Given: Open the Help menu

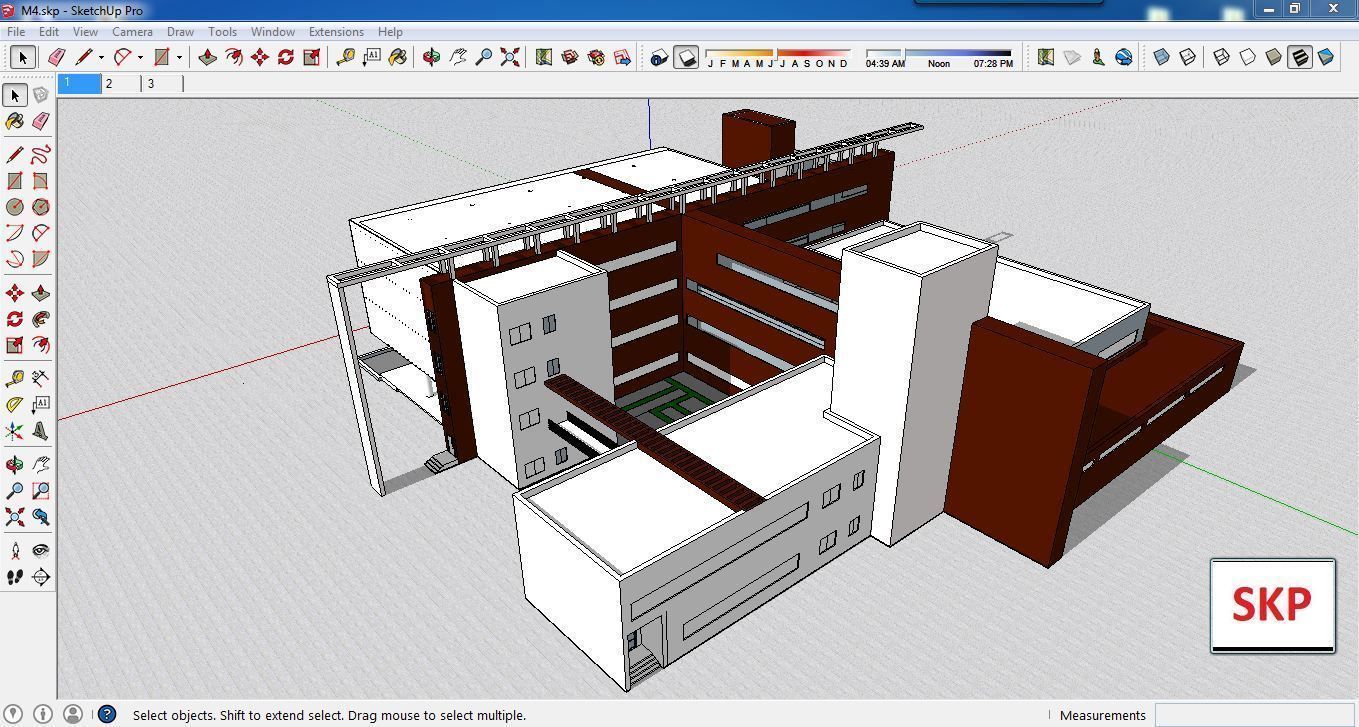Looking at the screenshot, I should tap(390, 32).
